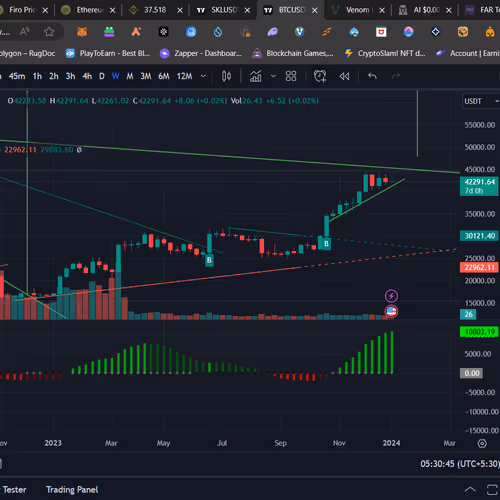This screenshot has width=500, height=500.
Task: Click the orange A-shaped extension icon
Action: (136, 32)
